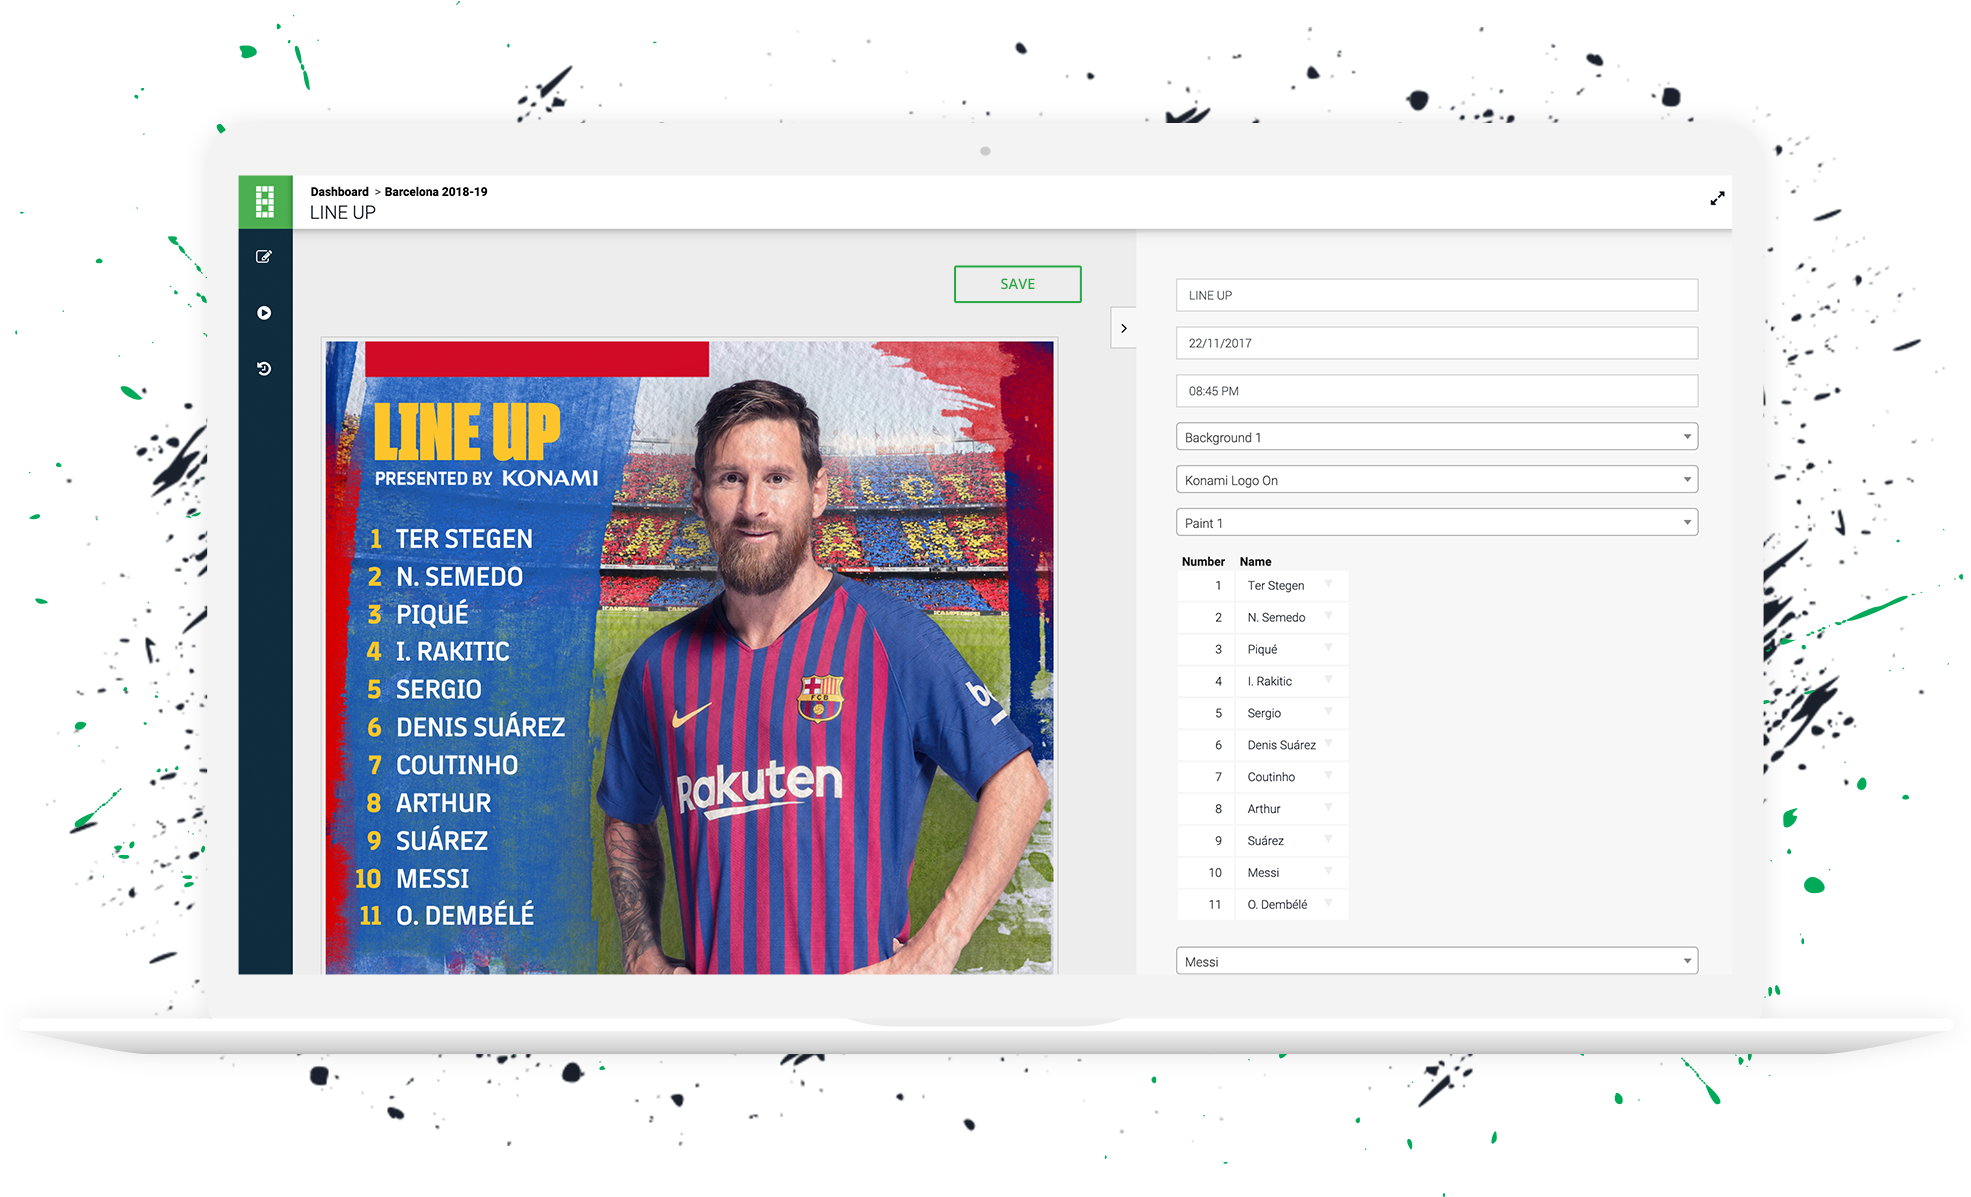1971x1197 pixels.
Task: Click the line up graphic preview image
Action: [689, 657]
